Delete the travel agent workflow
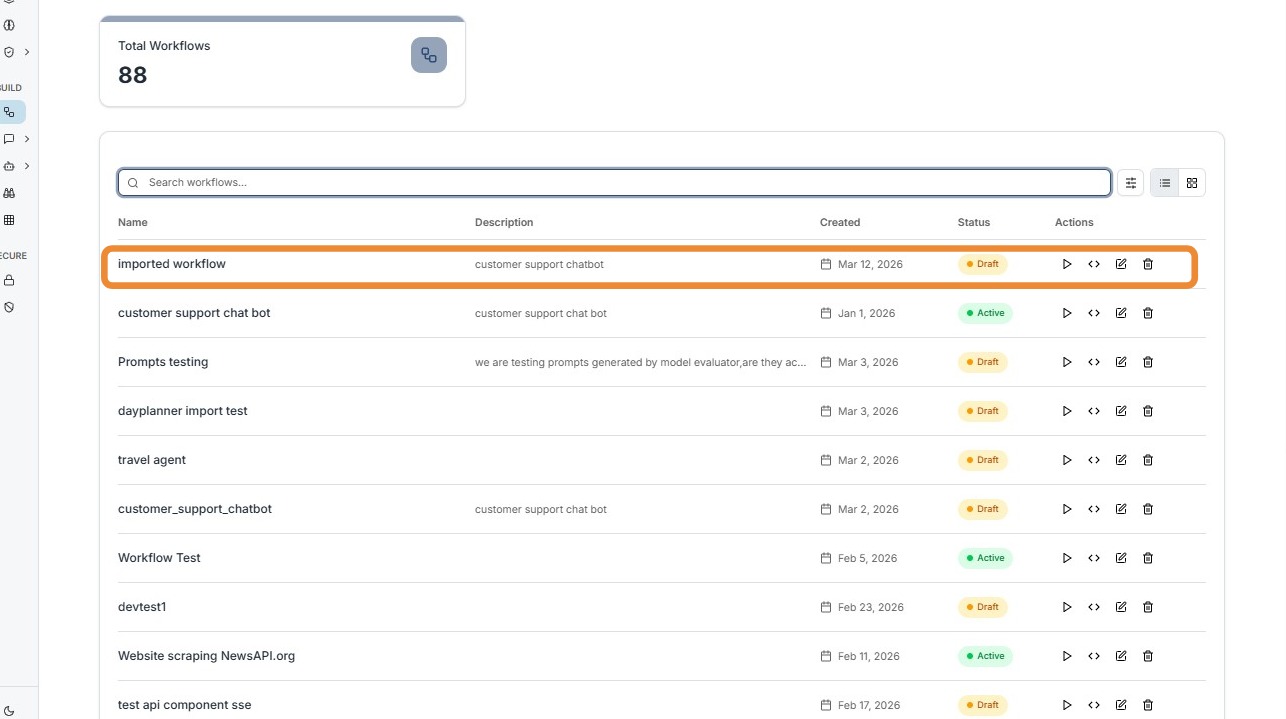 1148,460
